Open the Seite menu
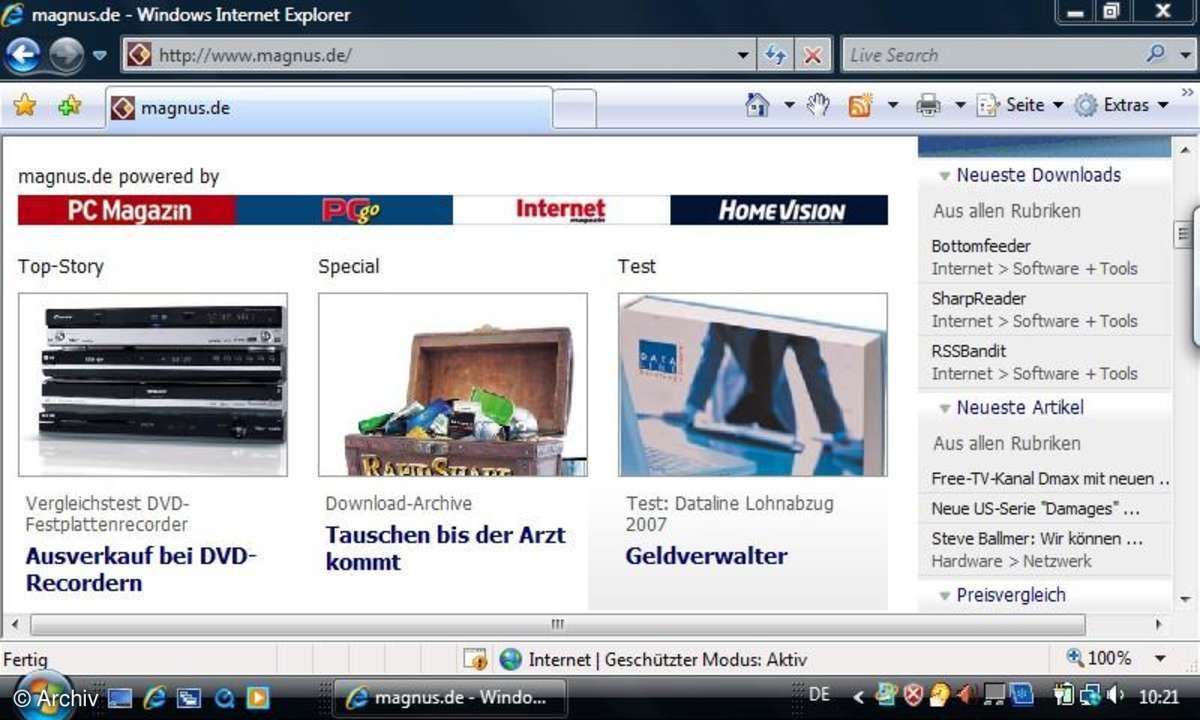The height and width of the screenshot is (720, 1200). 1019,105
